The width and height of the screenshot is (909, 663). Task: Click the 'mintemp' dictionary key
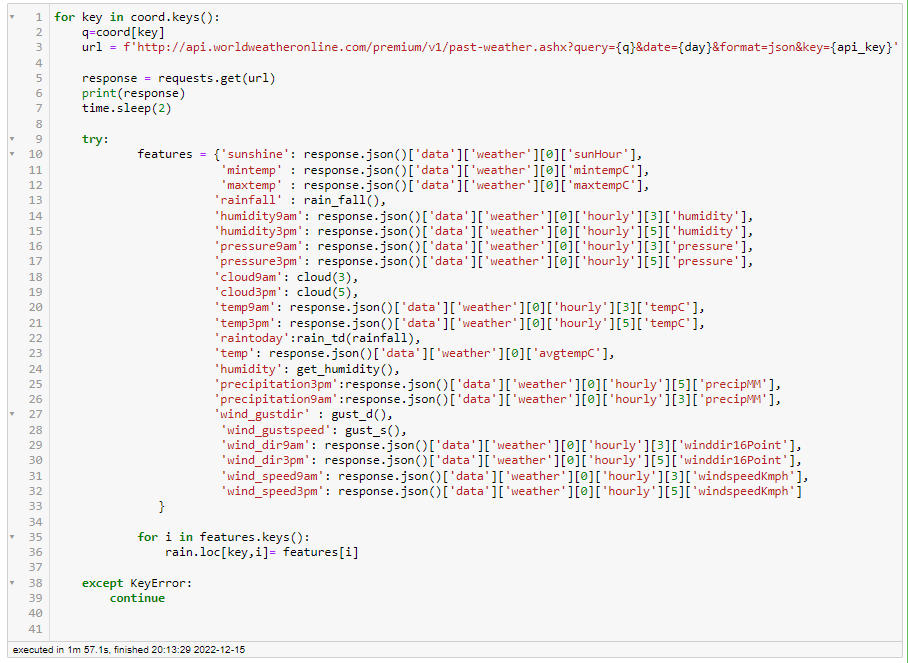(x=252, y=170)
